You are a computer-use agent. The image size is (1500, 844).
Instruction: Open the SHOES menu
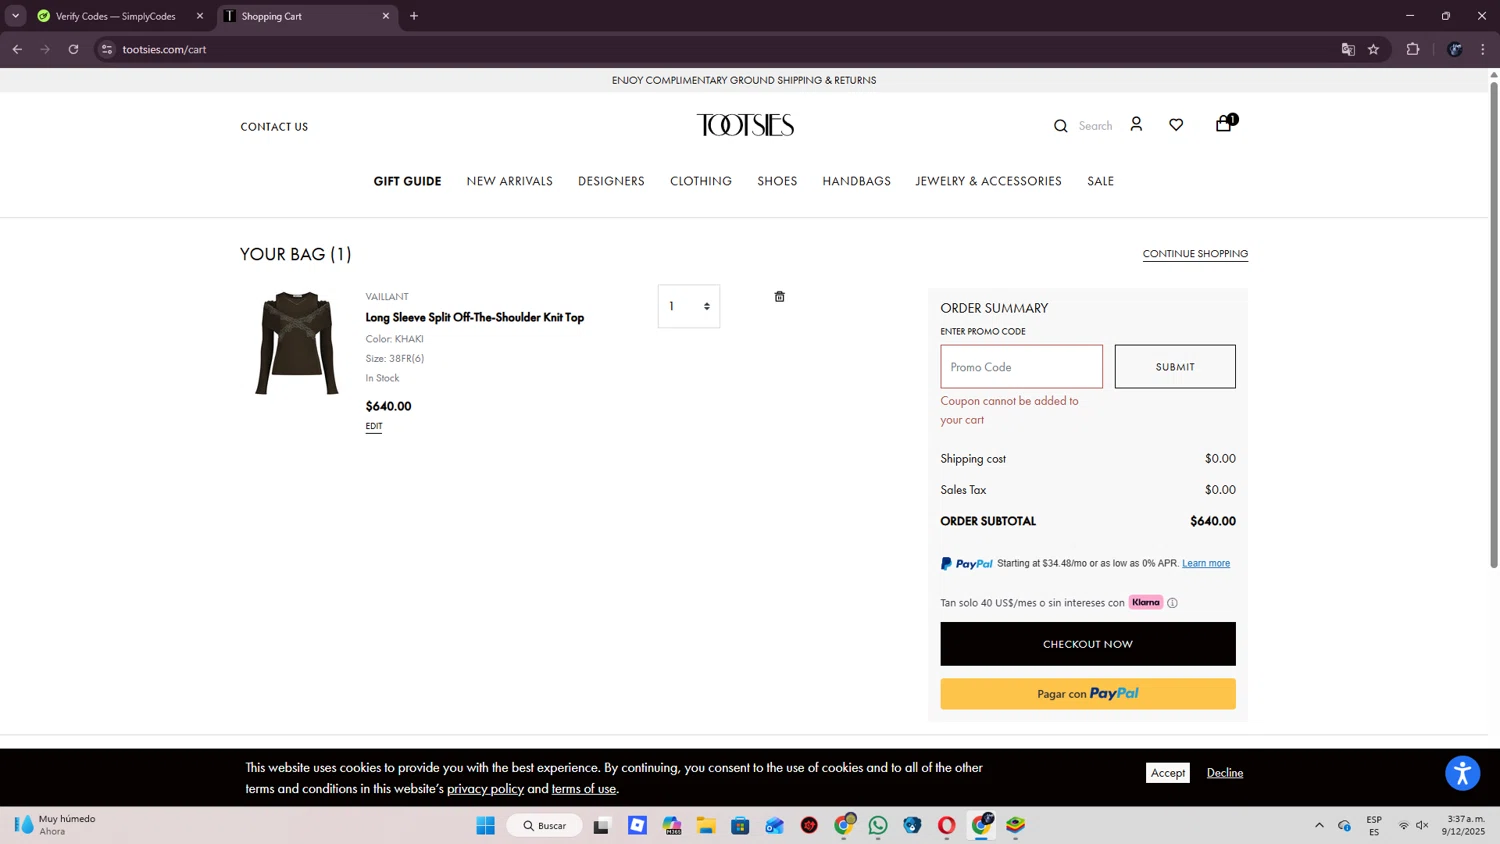click(x=777, y=181)
